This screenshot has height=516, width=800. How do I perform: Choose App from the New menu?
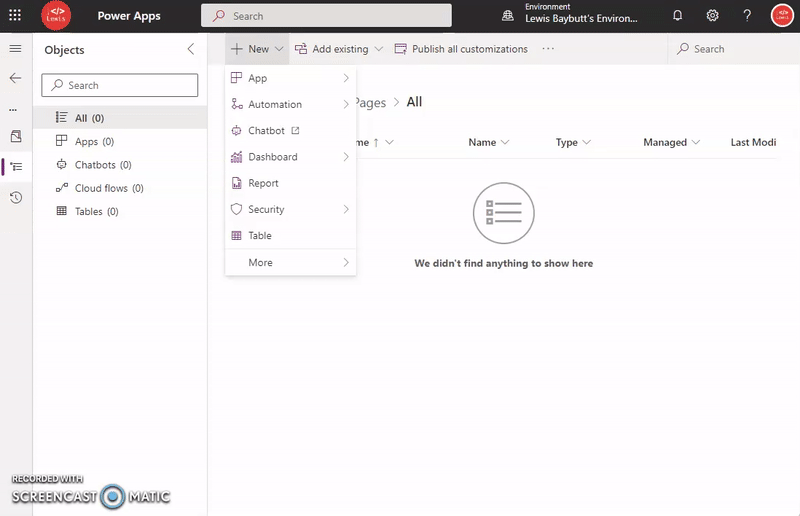258,78
